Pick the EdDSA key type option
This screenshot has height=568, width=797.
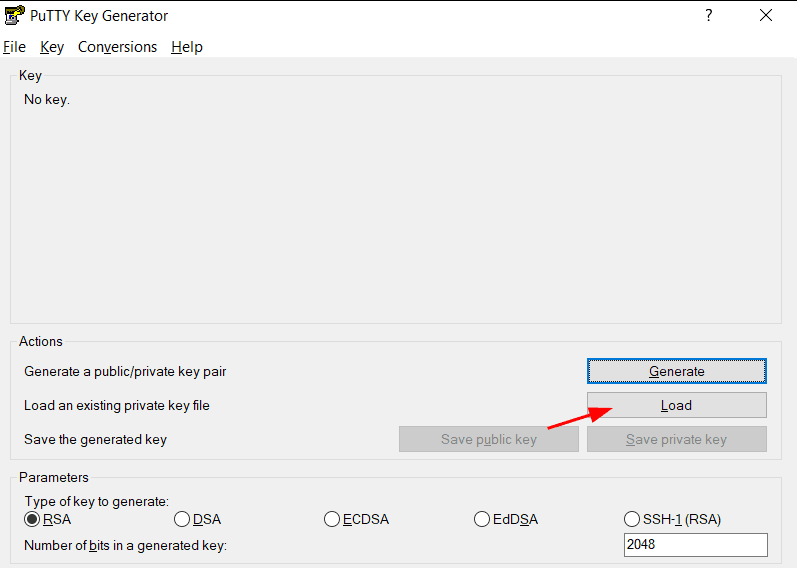(x=482, y=519)
